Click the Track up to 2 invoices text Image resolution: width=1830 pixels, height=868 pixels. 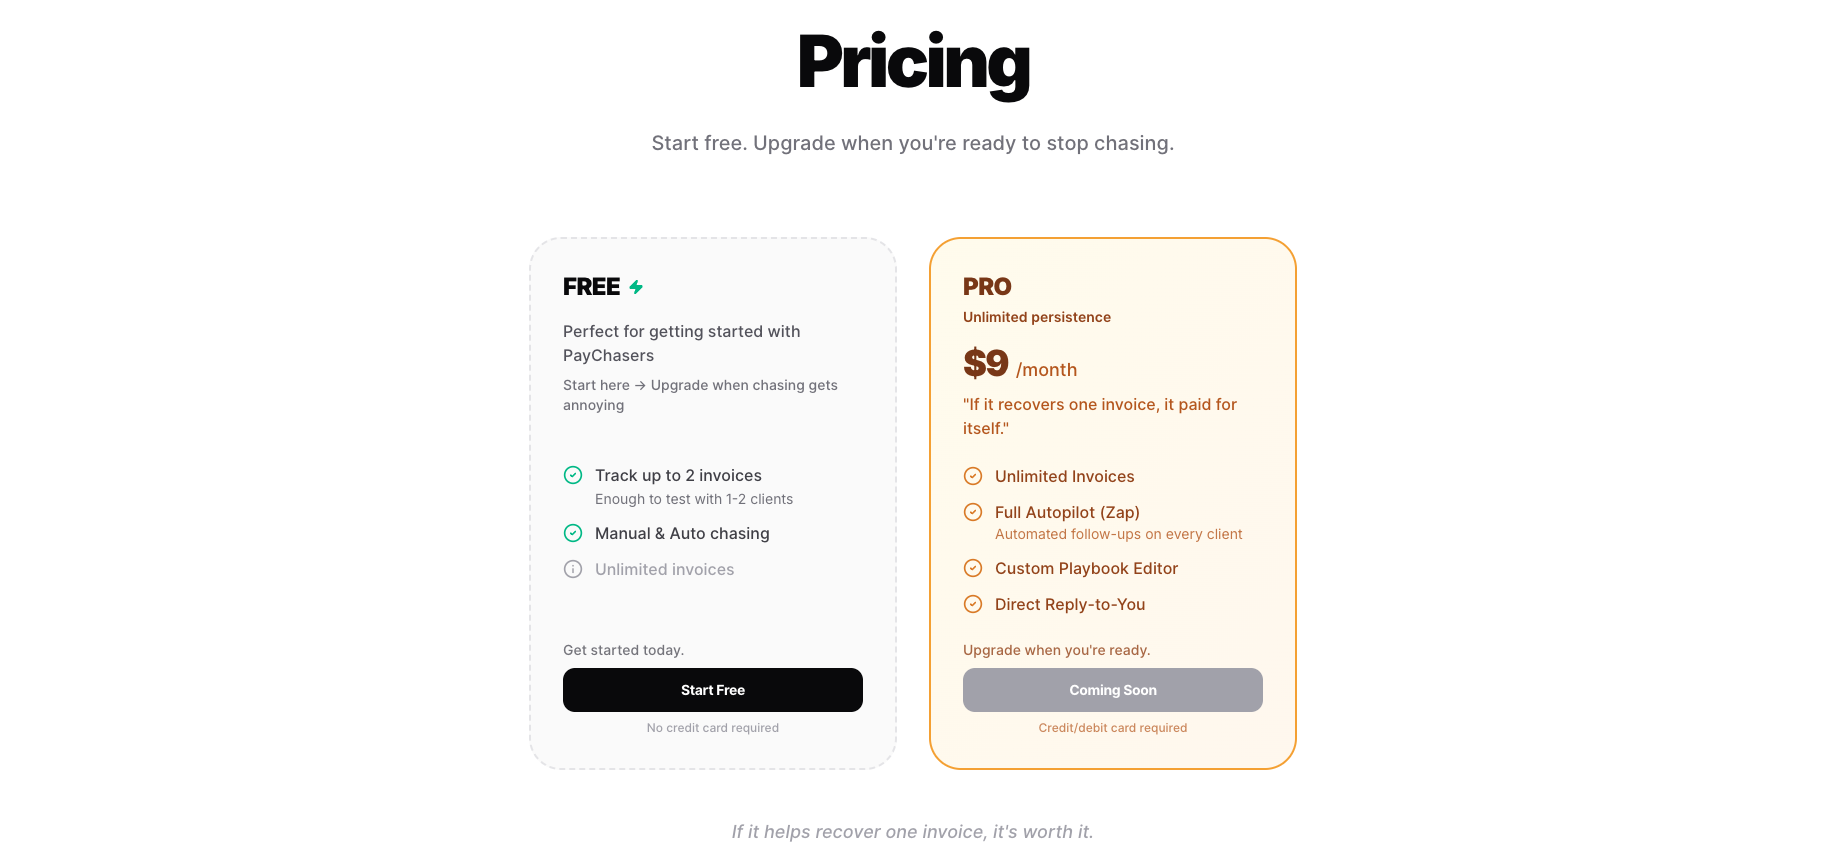(678, 475)
